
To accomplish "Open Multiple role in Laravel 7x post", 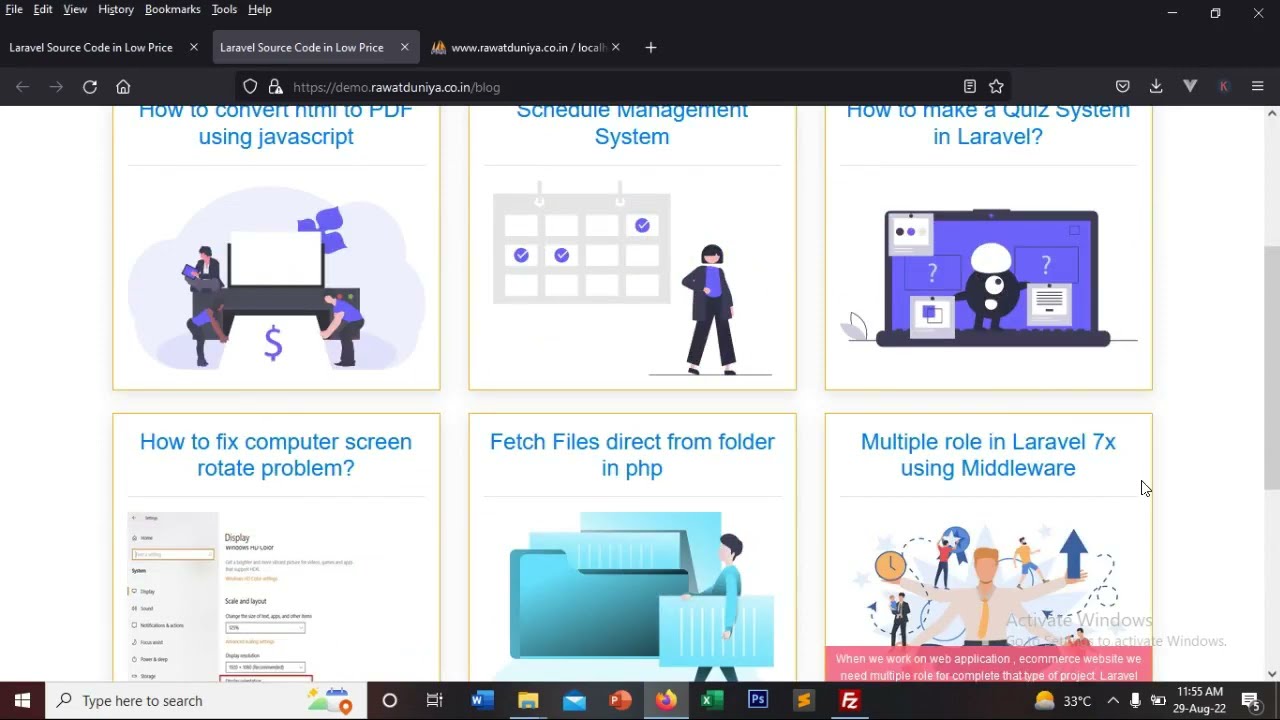I will click(x=988, y=455).
